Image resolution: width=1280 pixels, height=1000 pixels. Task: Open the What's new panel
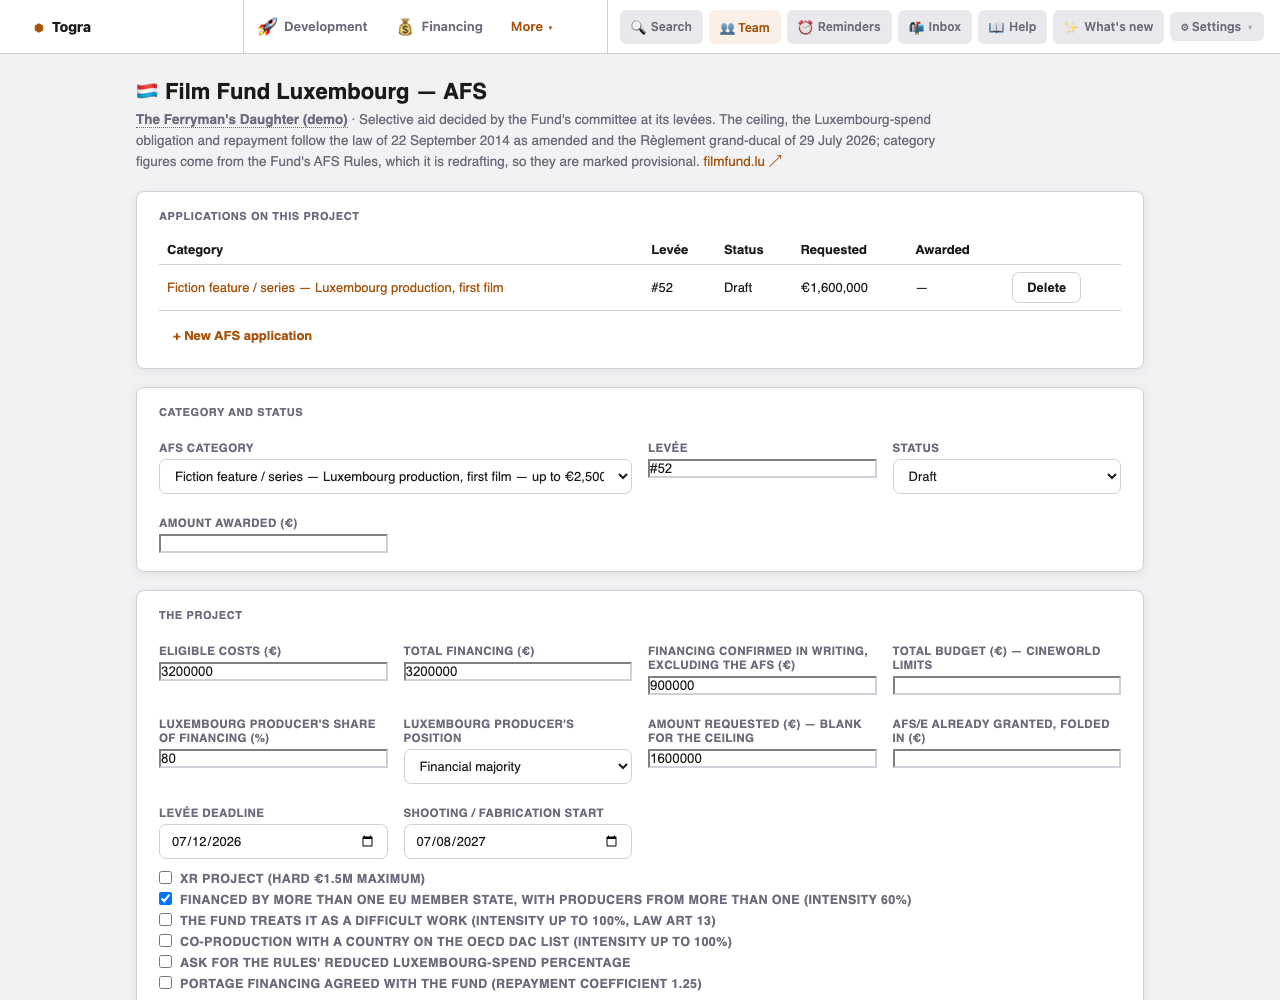(x=1108, y=27)
